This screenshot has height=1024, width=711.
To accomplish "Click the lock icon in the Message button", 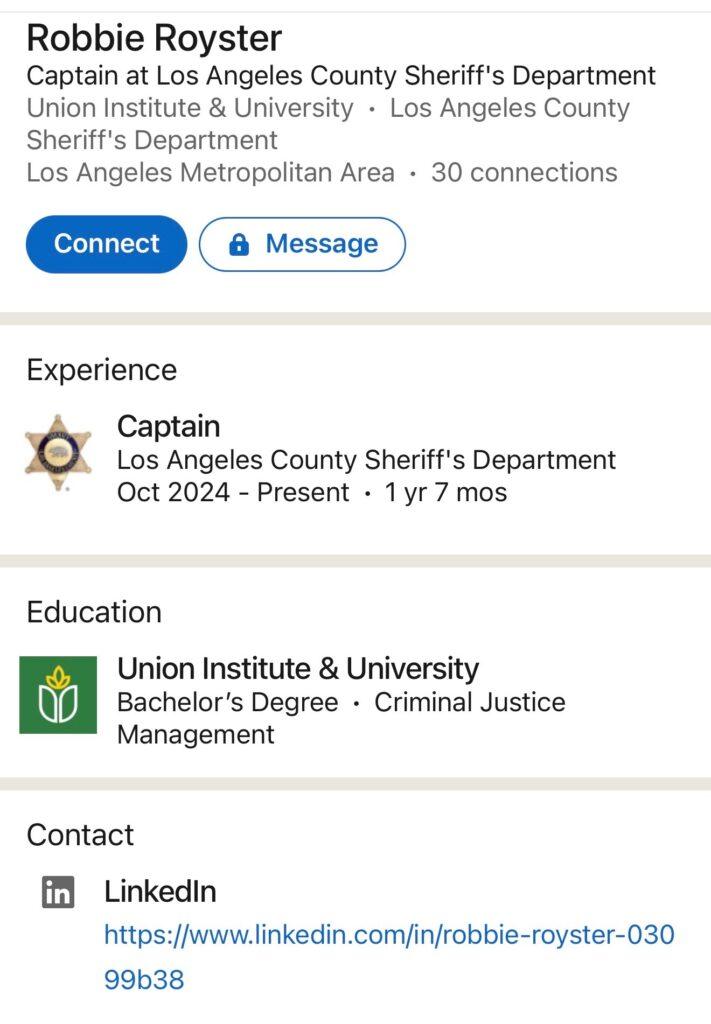I will click(239, 244).
